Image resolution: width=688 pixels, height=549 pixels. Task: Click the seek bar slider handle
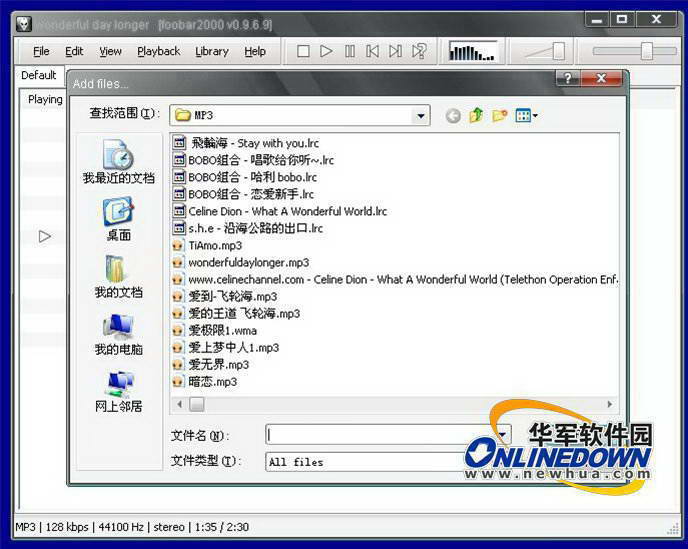coord(647,51)
